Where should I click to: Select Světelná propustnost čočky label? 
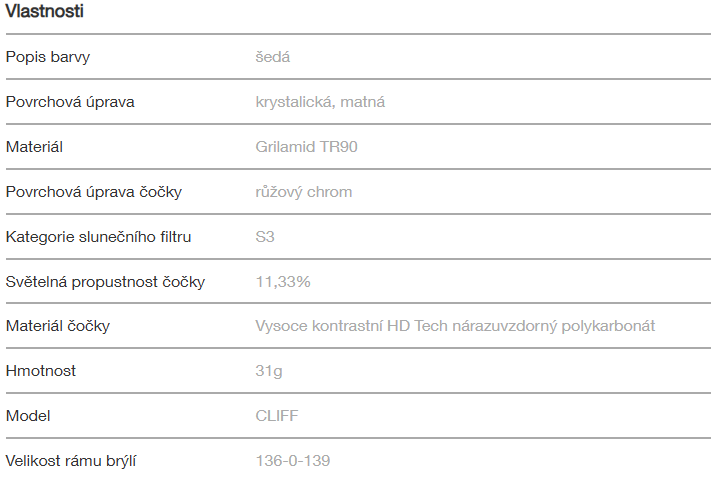[105, 282]
